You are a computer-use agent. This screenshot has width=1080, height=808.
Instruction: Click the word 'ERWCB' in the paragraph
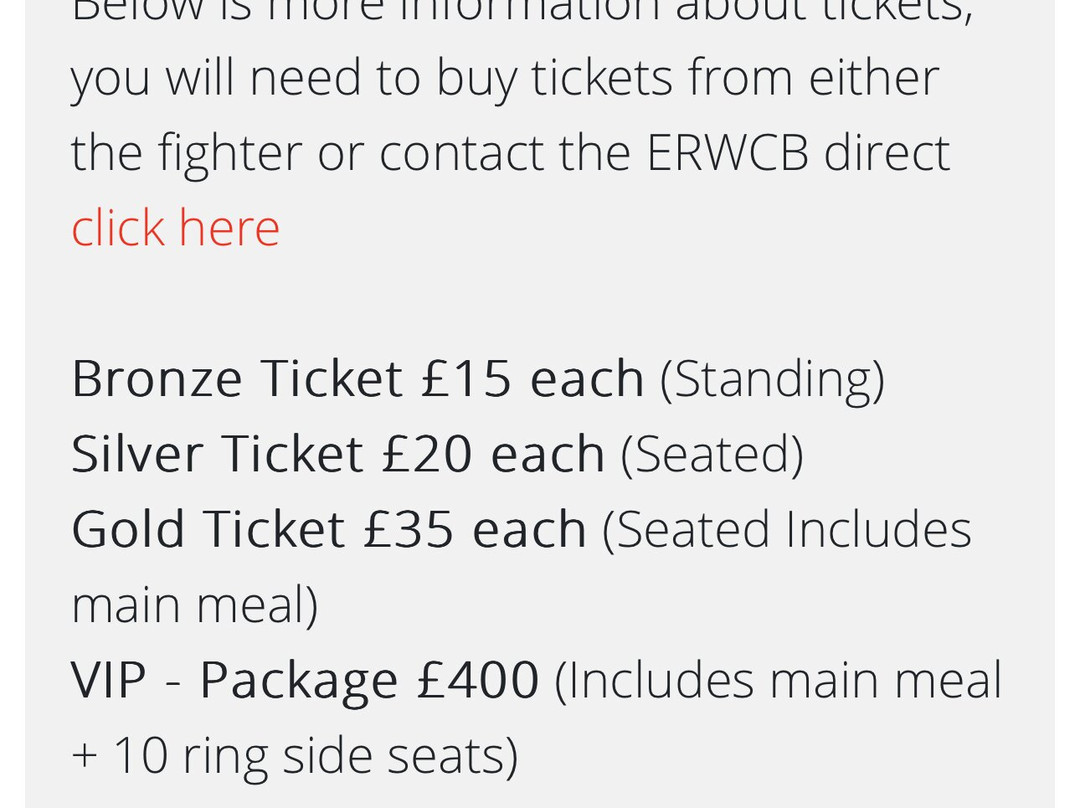point(727,152)
